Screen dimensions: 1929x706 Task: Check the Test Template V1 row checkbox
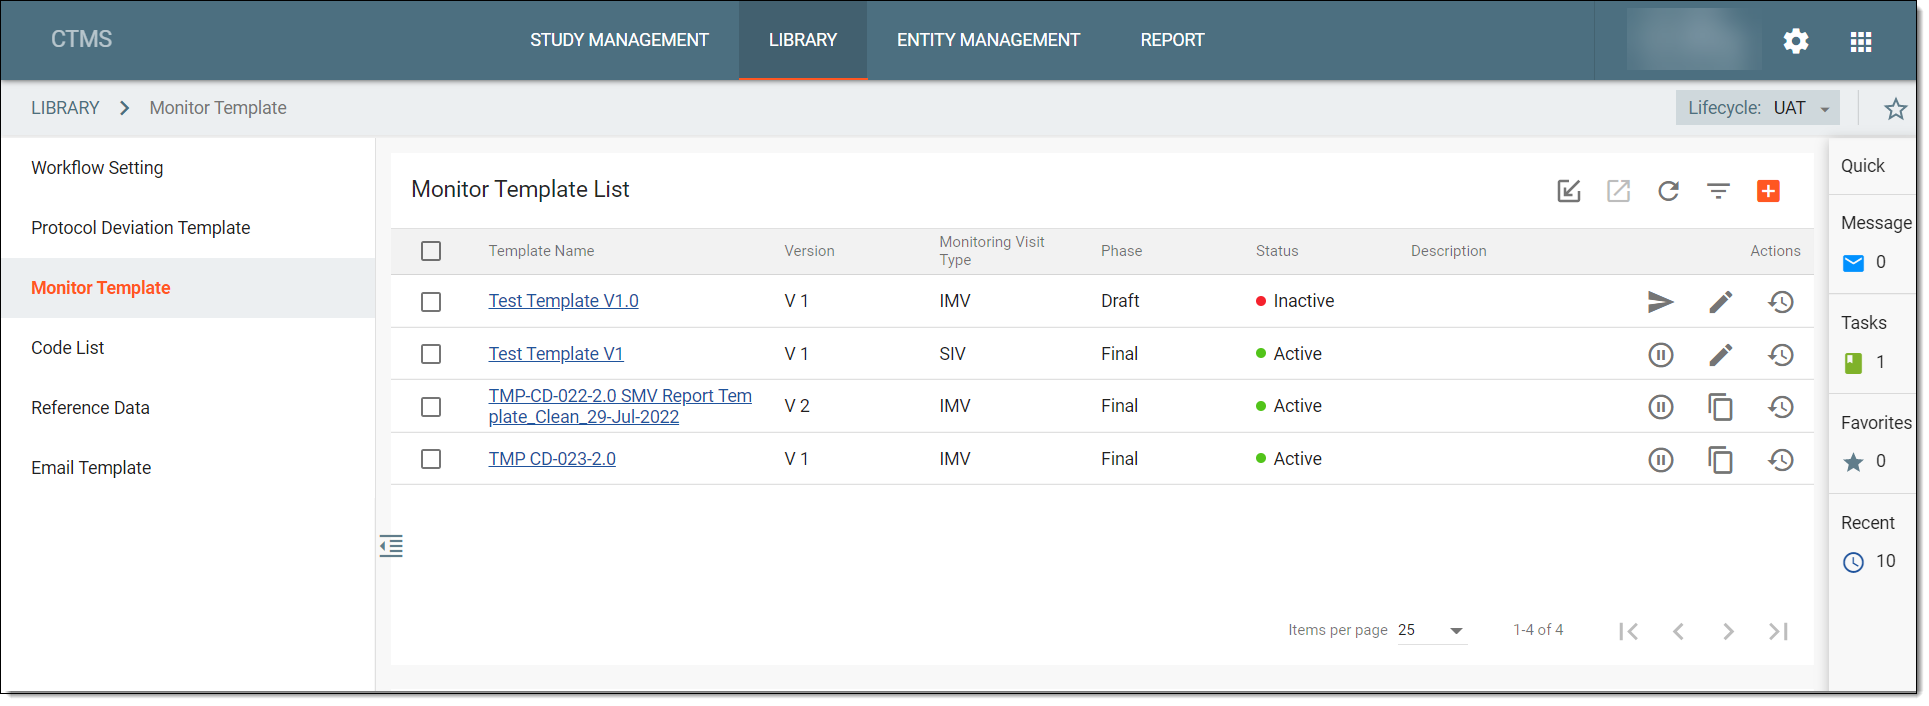click(431, 354)
